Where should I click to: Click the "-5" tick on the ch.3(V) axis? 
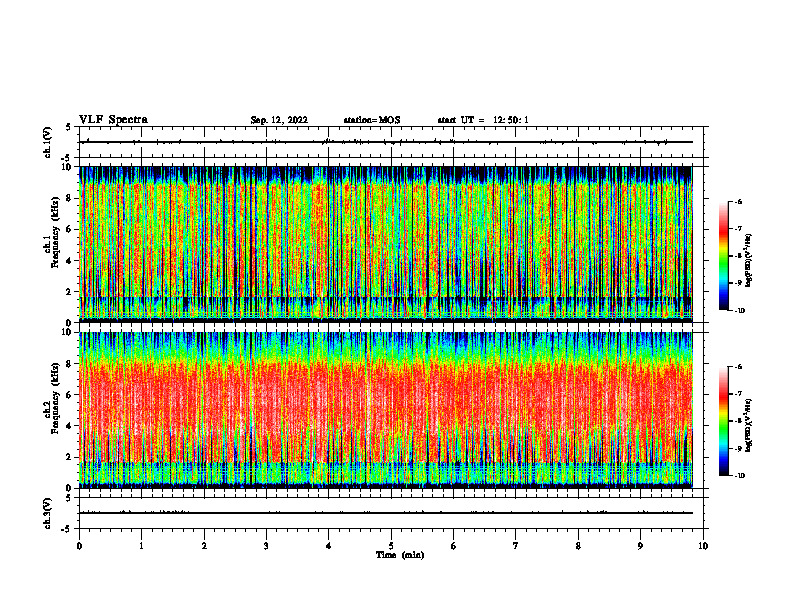tap(67, 529)
